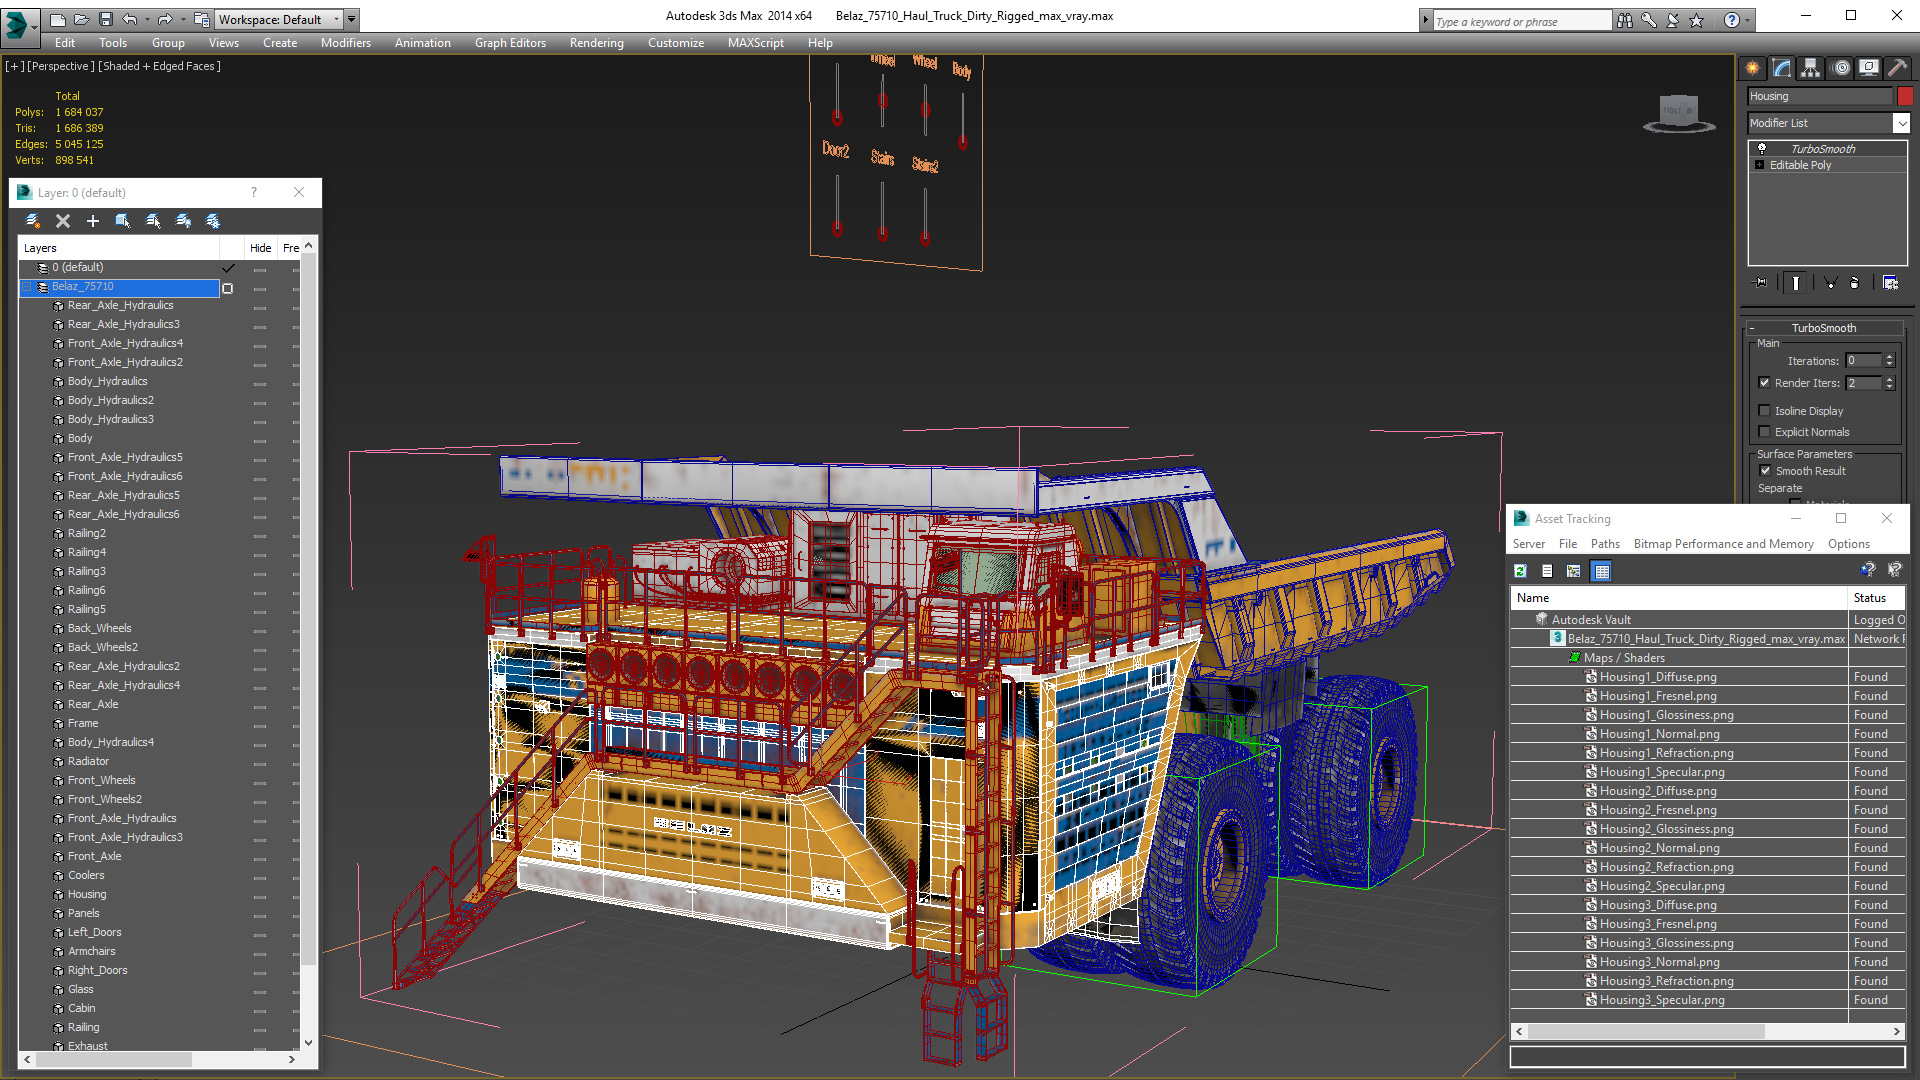Open the Graph Editors menu
1920x1080 pixels.
click(x=510, y=43)
